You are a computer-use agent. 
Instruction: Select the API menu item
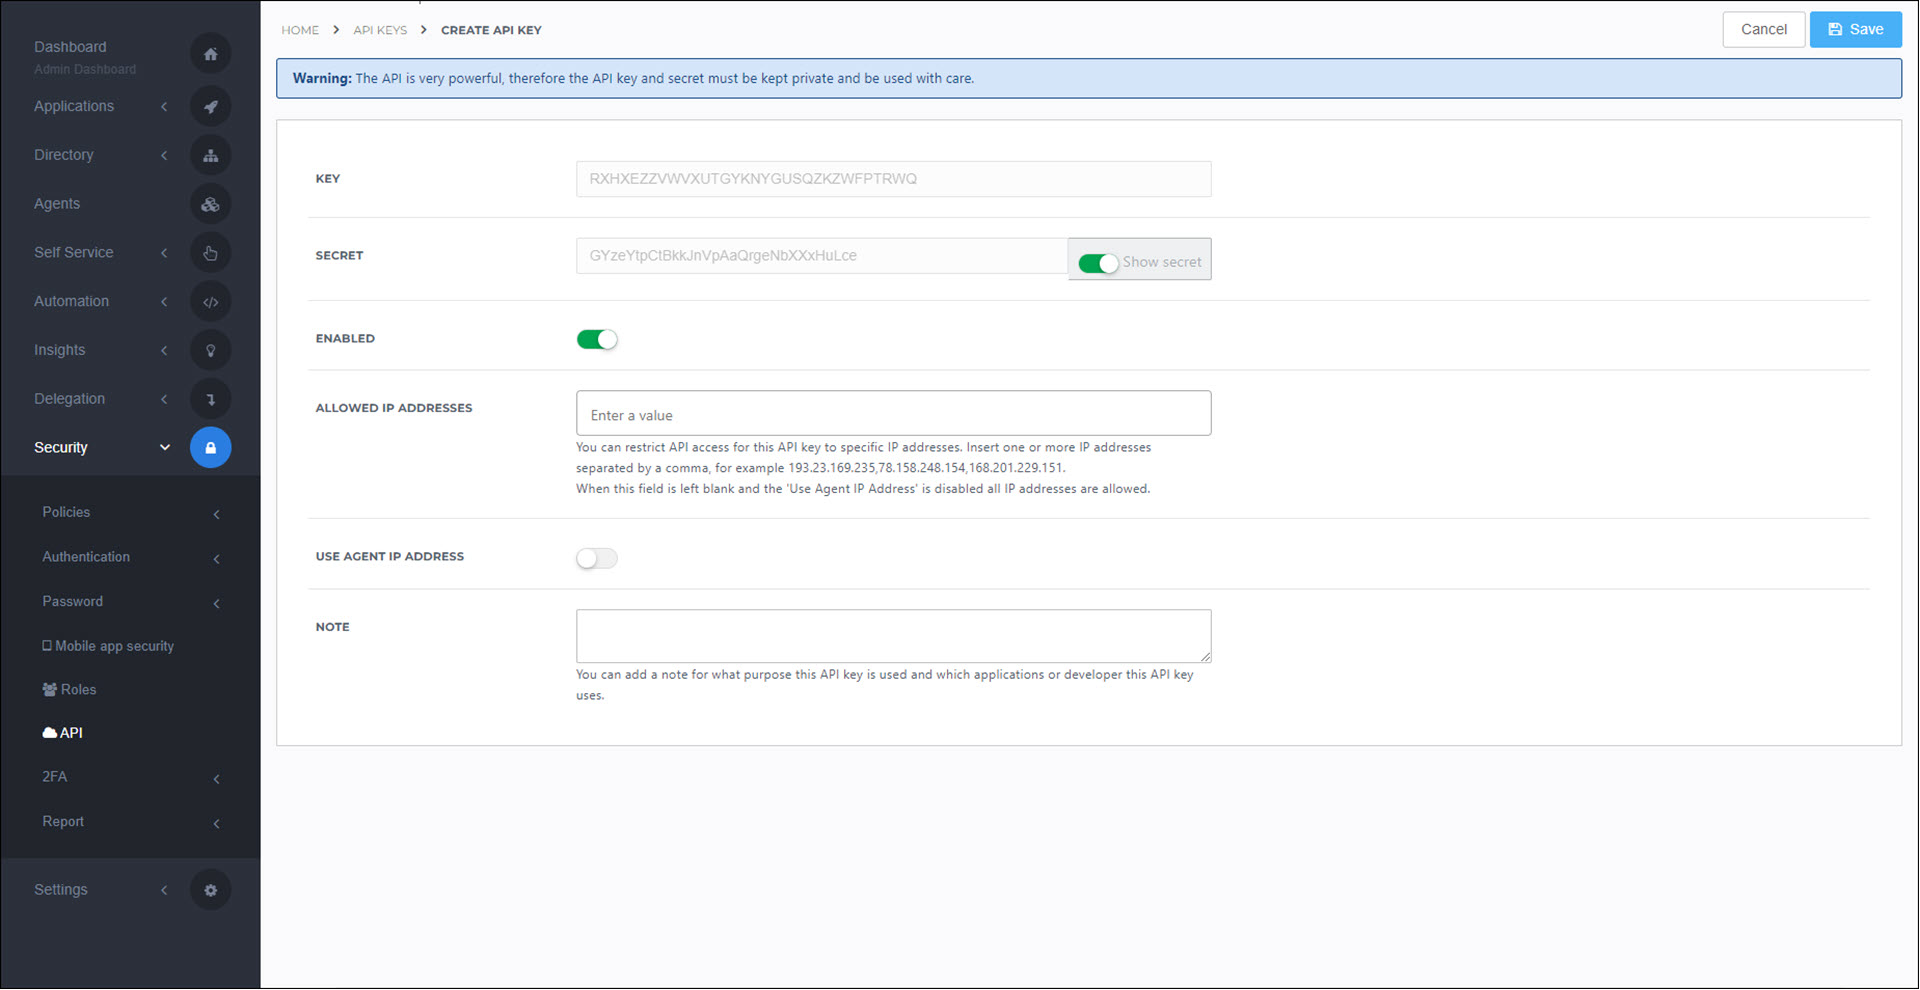(62, 733)
